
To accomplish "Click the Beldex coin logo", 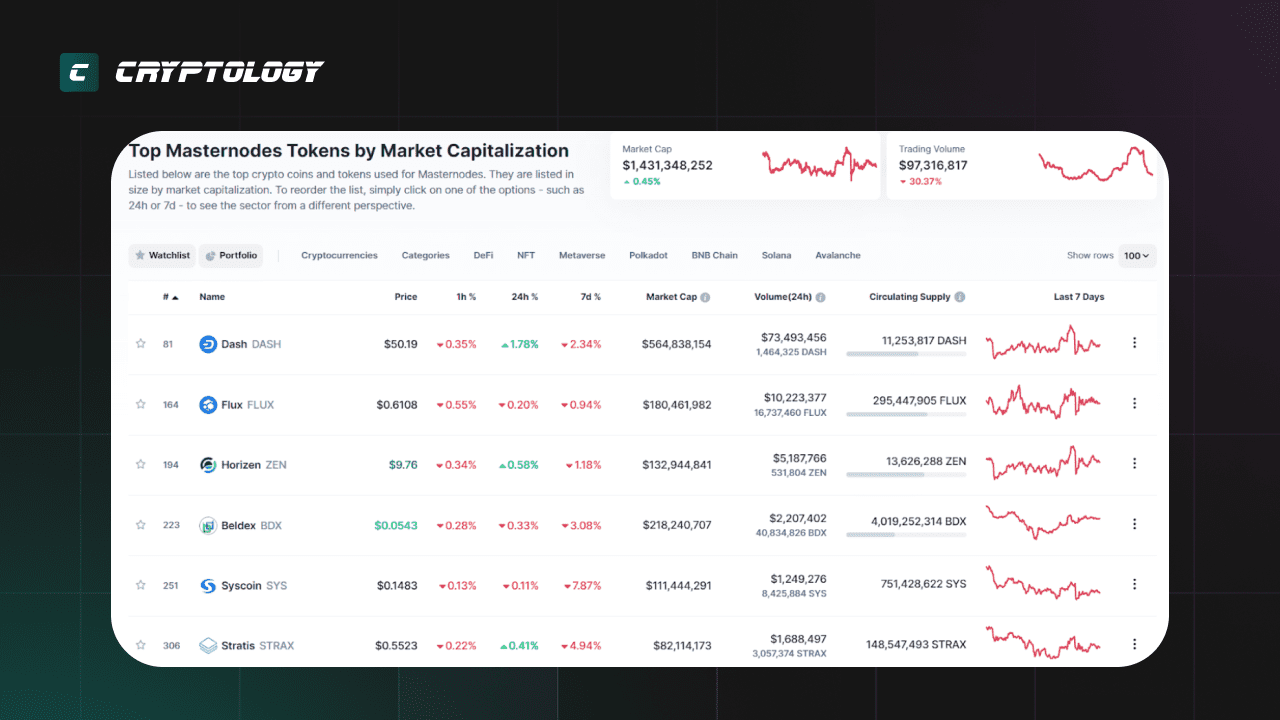I will click(208, 525).
